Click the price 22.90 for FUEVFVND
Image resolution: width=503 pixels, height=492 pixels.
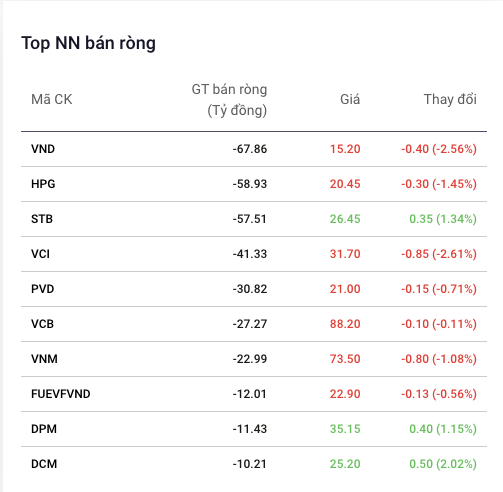point(345,394)
